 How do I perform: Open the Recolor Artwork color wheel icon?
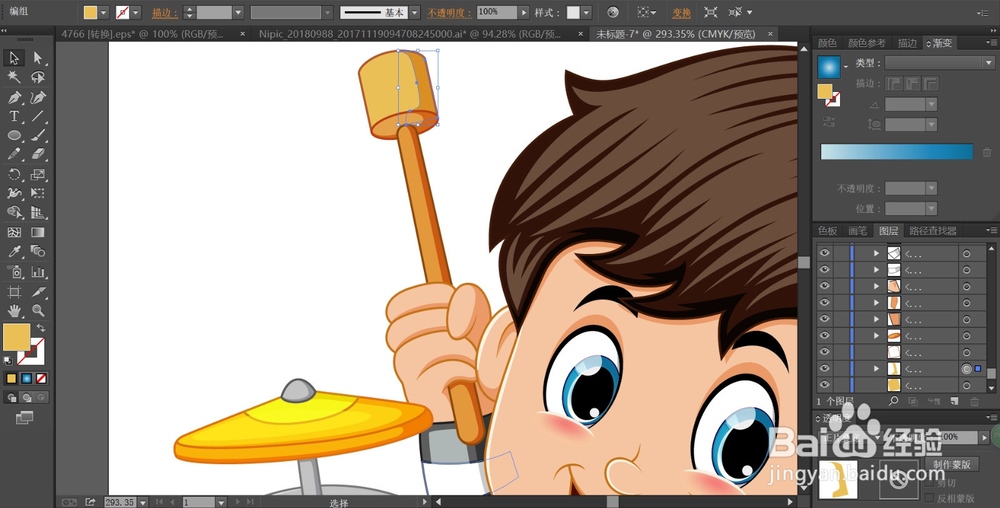(613, 12)
